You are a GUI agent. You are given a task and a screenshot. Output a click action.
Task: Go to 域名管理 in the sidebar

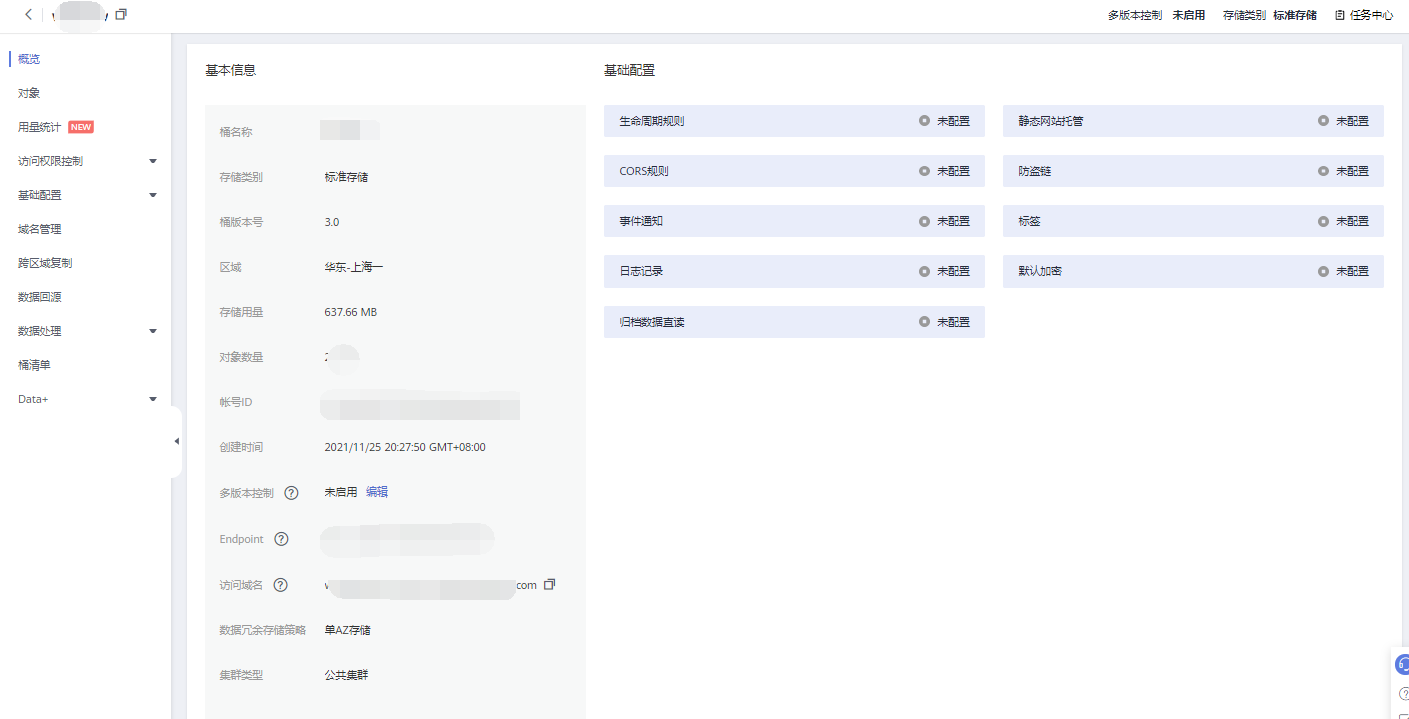pos(40,229)
